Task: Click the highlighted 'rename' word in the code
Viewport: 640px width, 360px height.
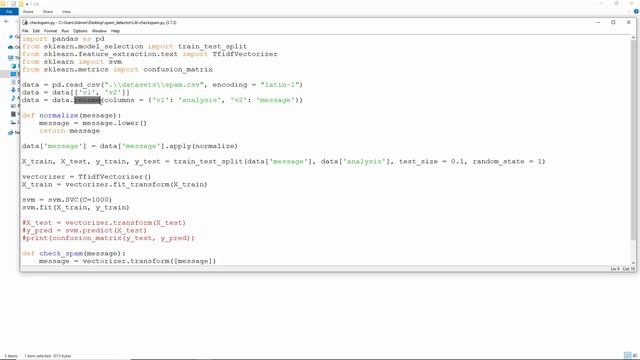Action: [87, 100]
